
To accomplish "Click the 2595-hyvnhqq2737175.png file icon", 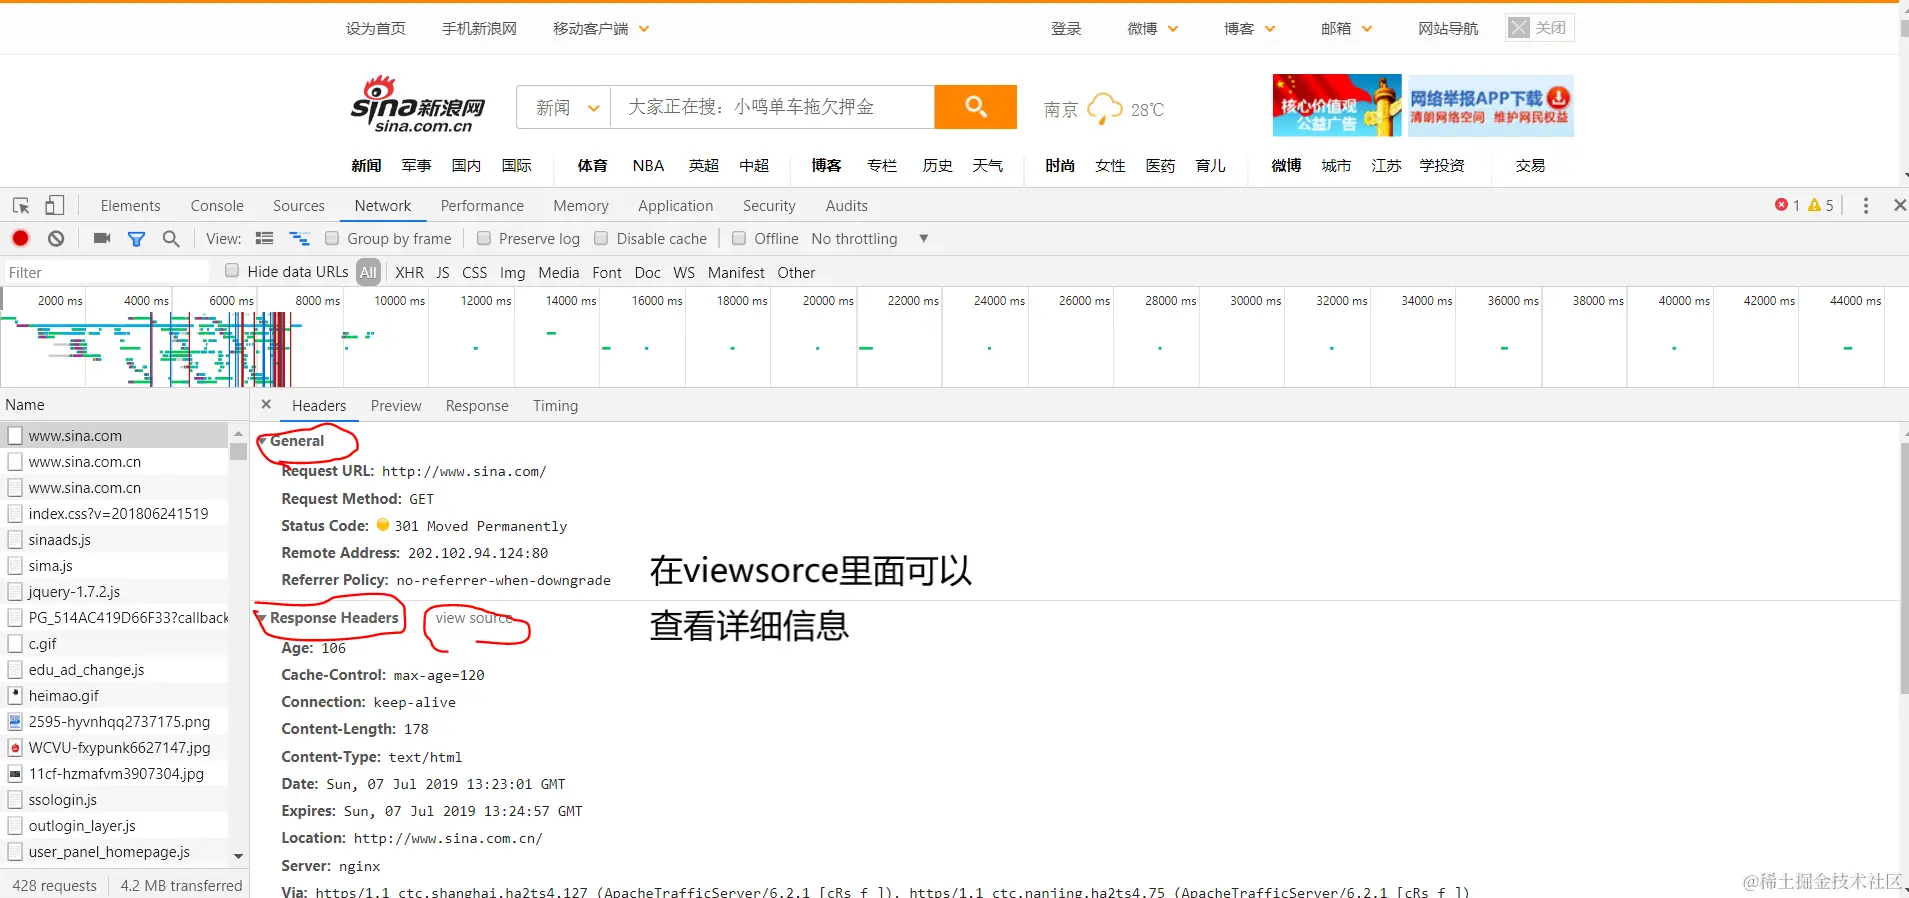I will click(x=15, y=721).
